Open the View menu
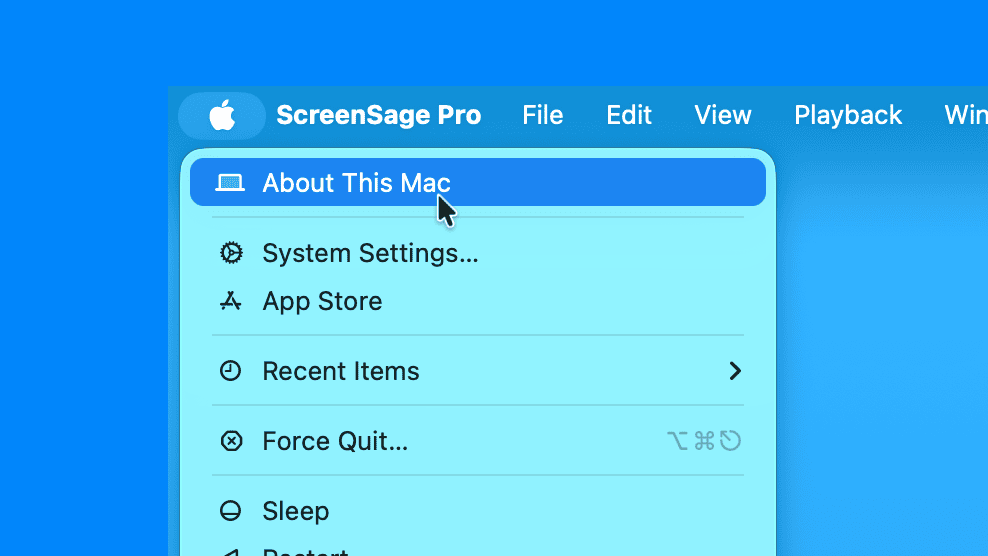988x556 pixels. click(x=722, y=116)
